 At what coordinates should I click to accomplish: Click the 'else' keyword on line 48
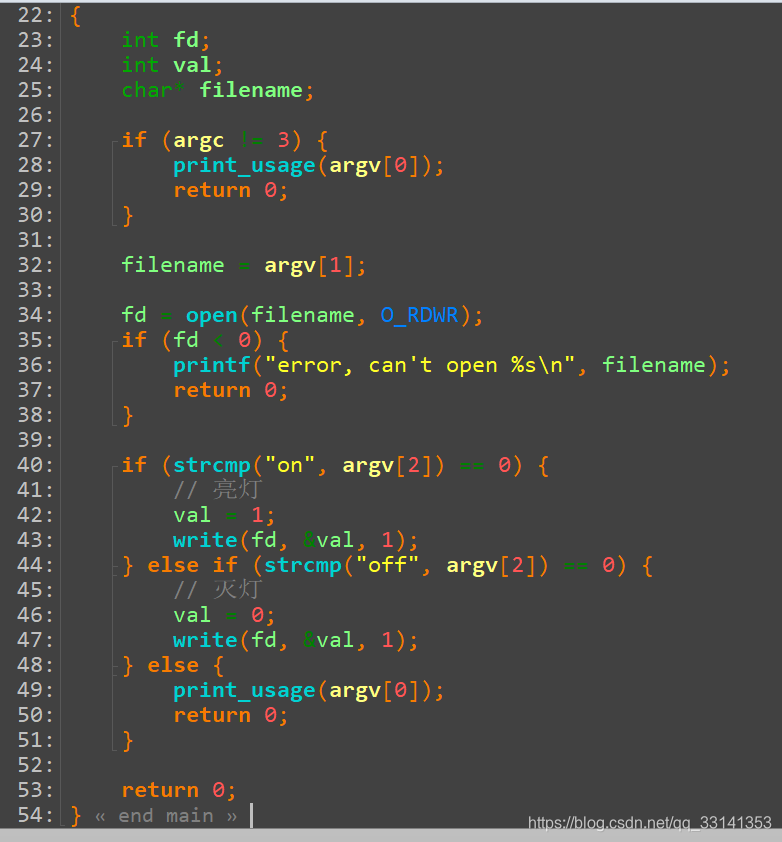(x=173, y=666)
